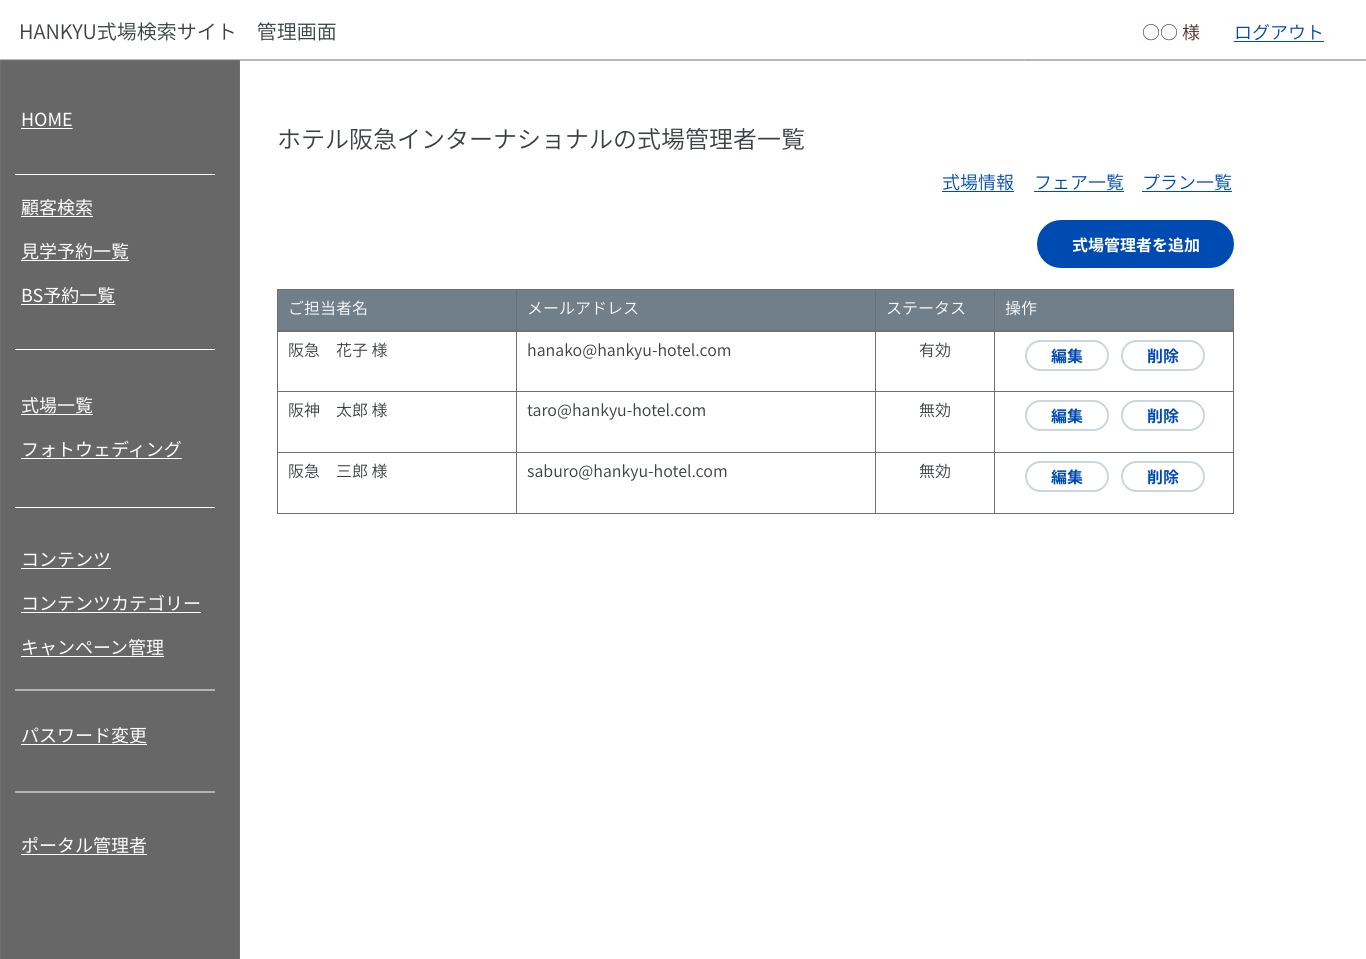Image resolution: width=1366 pixels, height=959 pixels.
Task: Select 見学予約一覧 from the sidebar
Action: [75, 252]
